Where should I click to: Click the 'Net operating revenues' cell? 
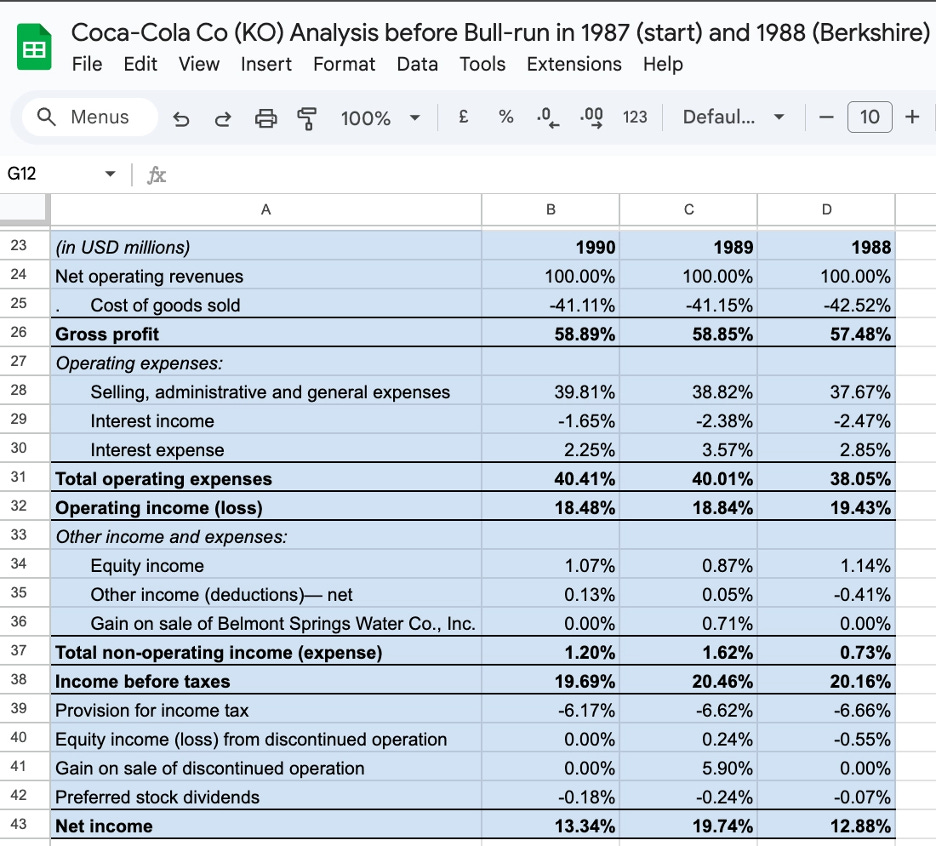pyautogui.click(x=266, y=275)
